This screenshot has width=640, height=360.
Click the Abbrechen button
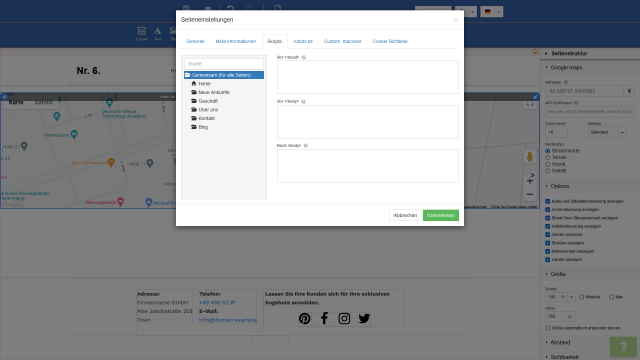tap(405, 215)
